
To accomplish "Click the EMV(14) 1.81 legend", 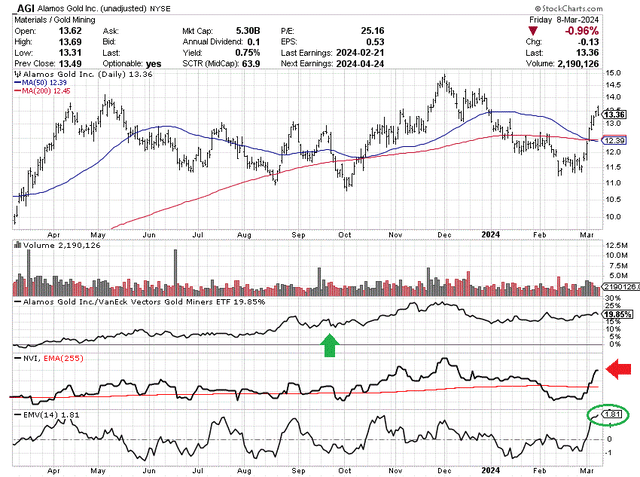I will (x=47, y=415).
